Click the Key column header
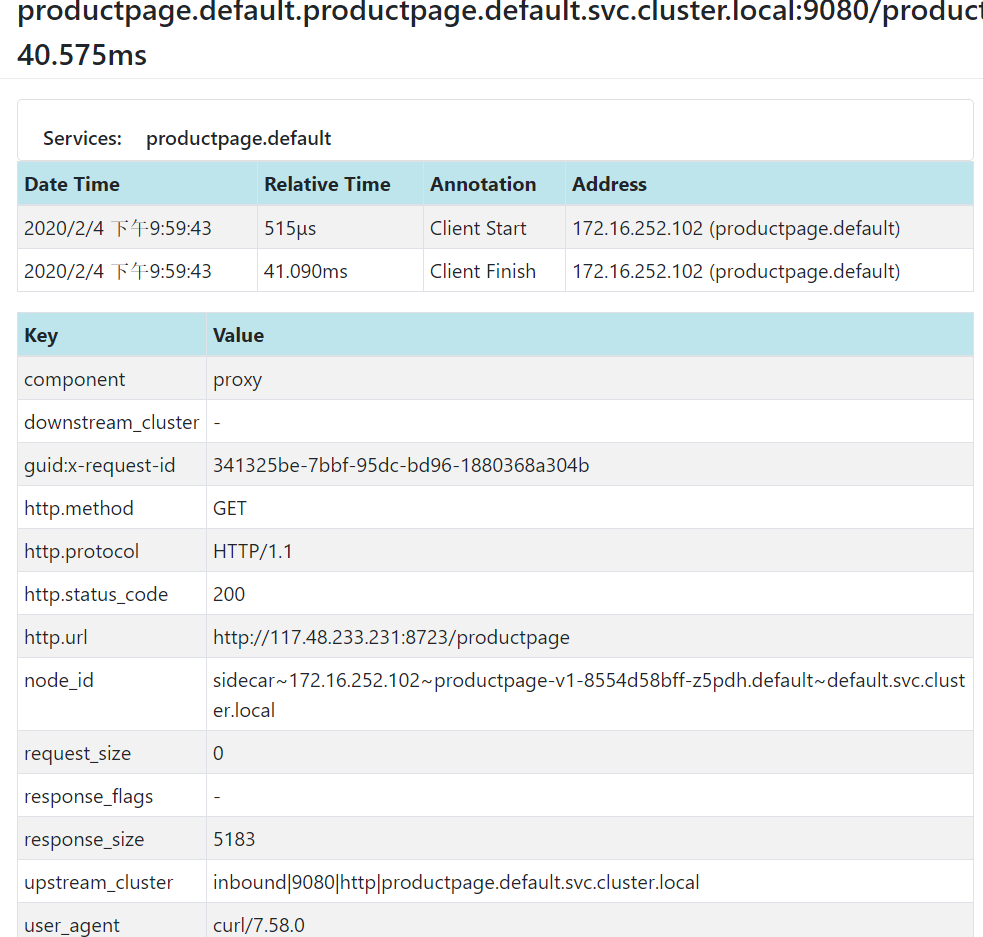983x937 pixels. pos(41,335)
